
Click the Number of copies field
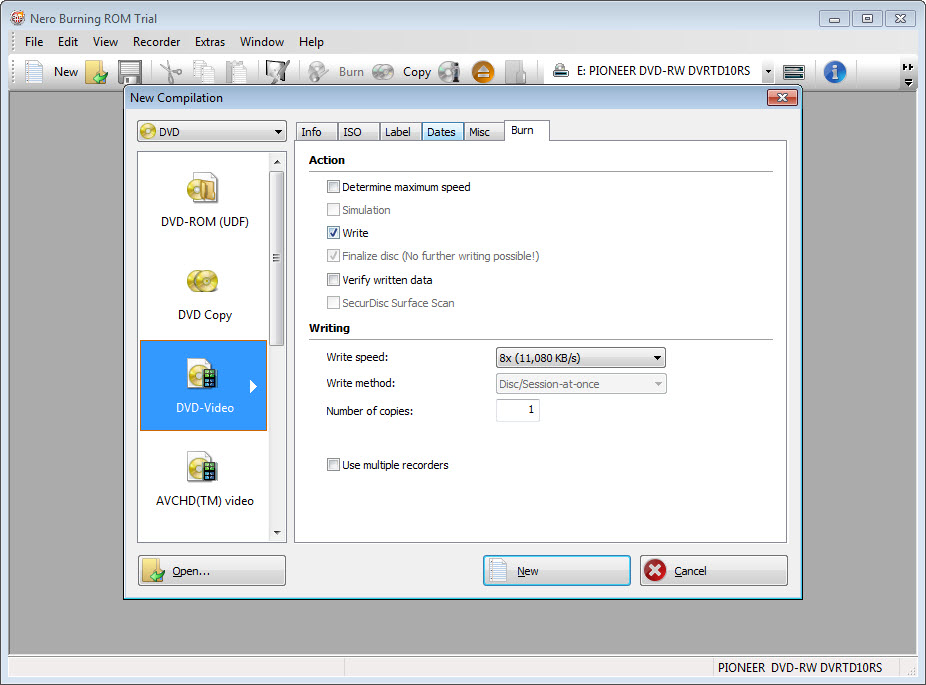[518, 410]
